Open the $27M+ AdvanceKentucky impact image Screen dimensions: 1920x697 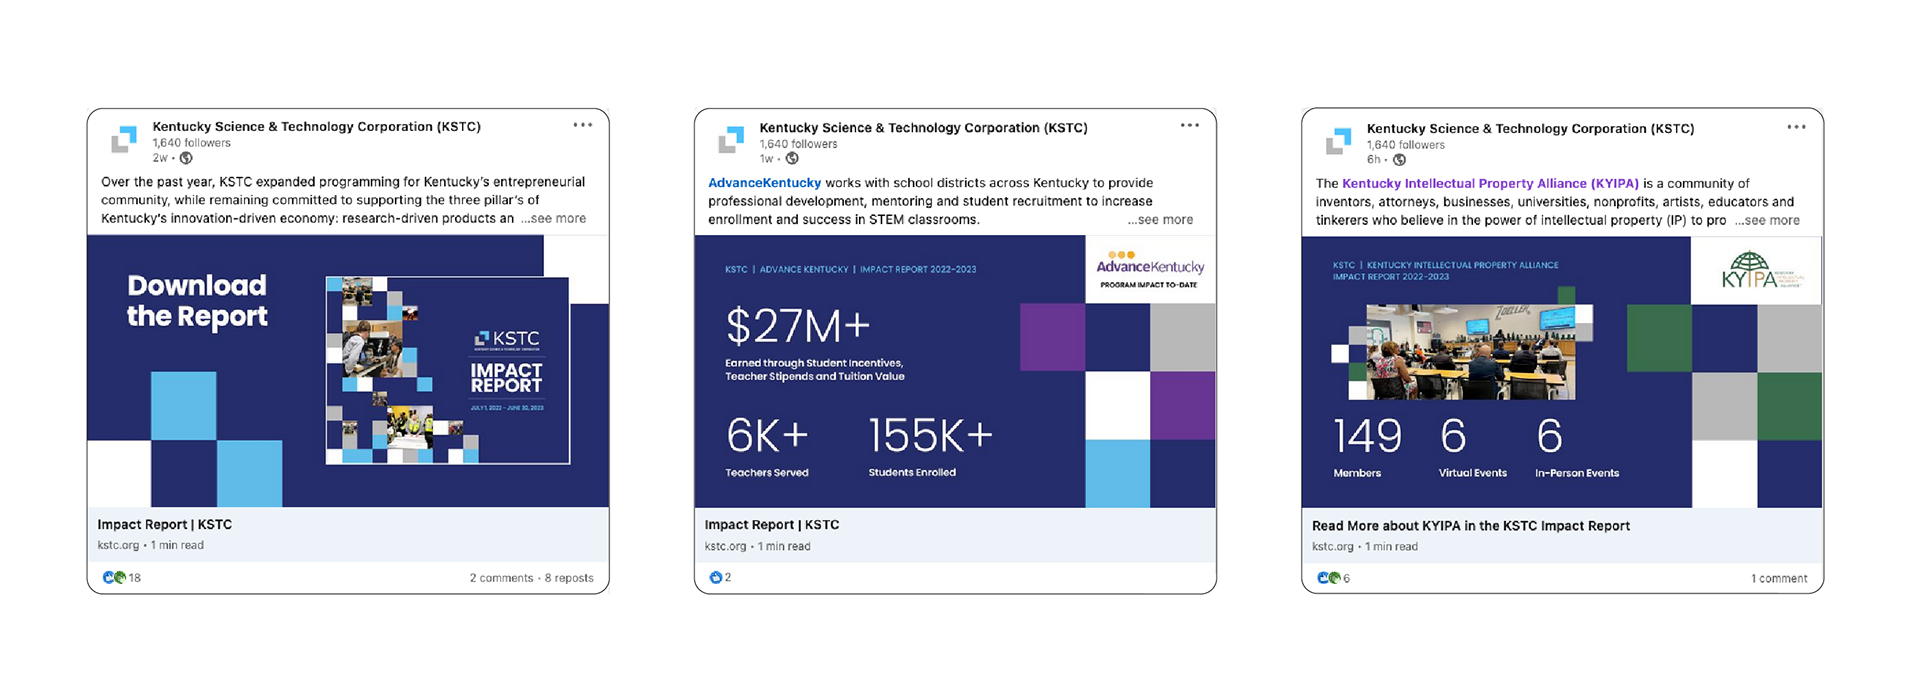pyautogui.click(x=955, y=371)
